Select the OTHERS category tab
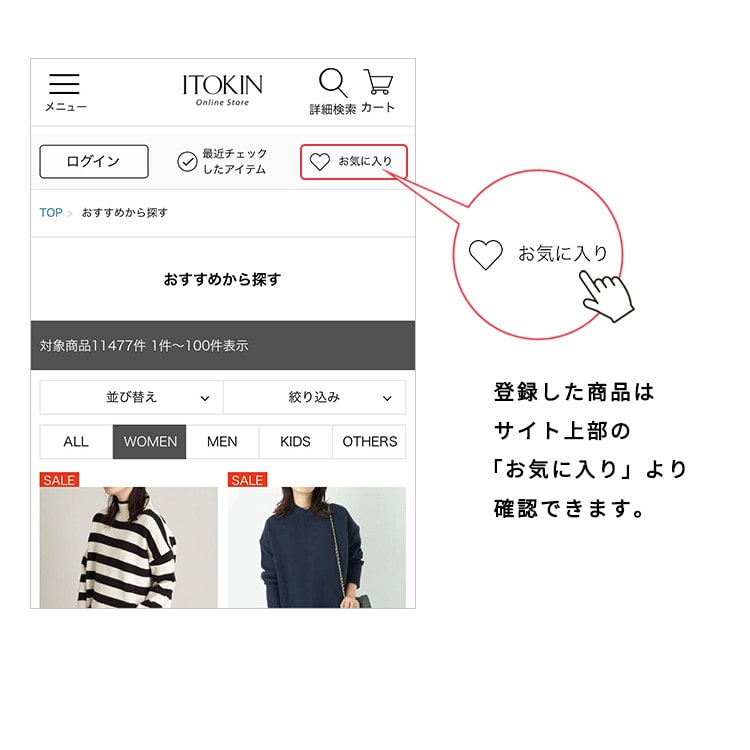 [369, 441]
